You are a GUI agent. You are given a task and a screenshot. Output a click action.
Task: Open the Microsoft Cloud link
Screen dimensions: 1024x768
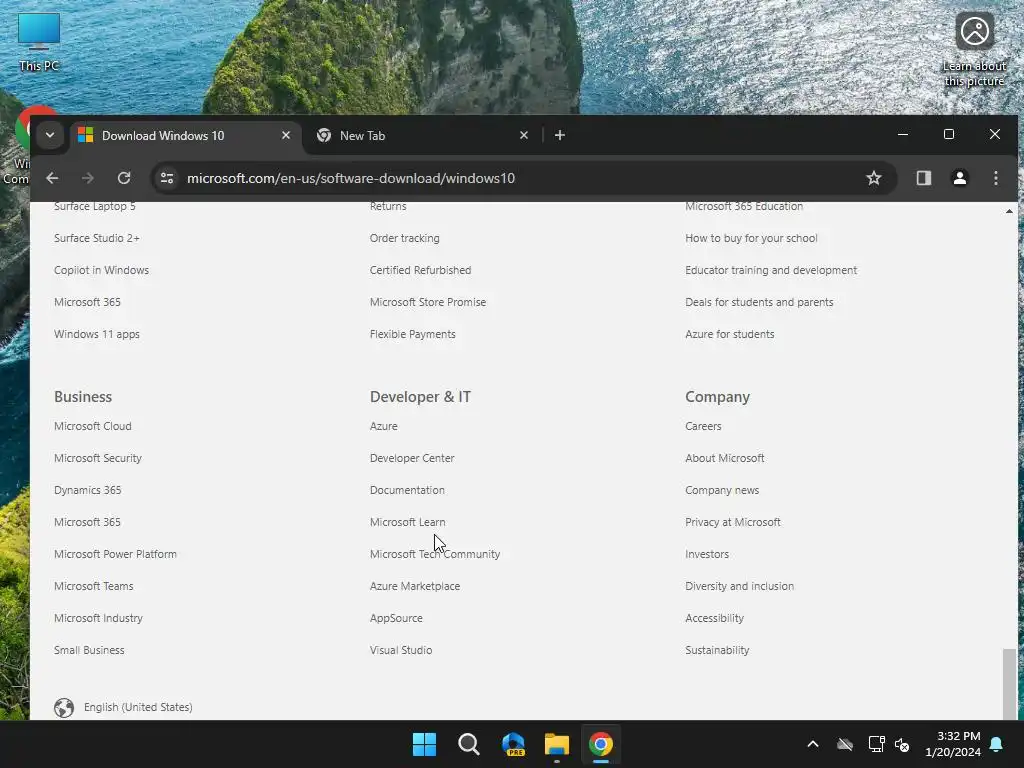pyautogui.click(x=93, y=426)
